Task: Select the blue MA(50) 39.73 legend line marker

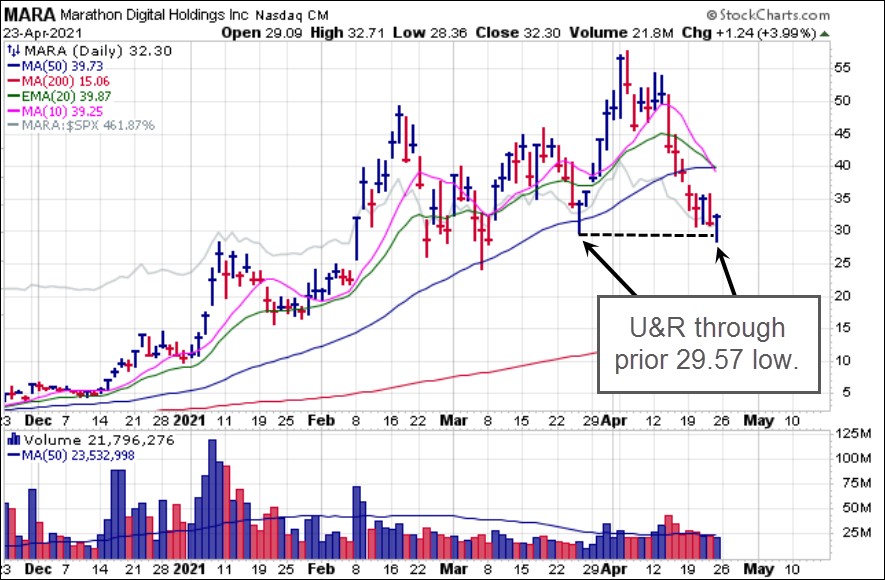Action: [x=14, y=67]
